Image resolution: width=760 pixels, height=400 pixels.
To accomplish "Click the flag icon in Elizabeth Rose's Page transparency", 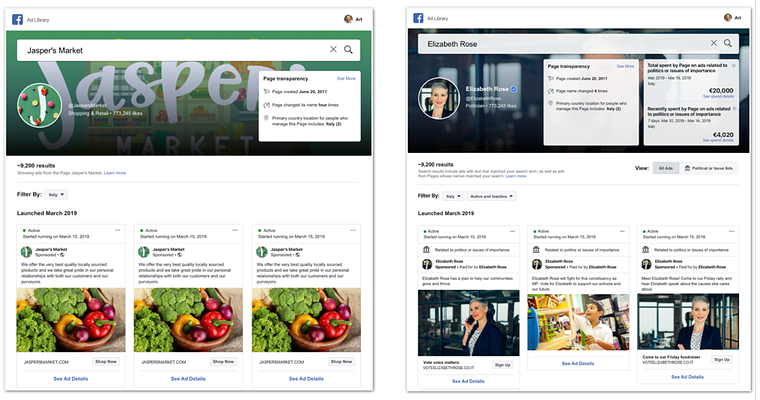I will (551, 79).
